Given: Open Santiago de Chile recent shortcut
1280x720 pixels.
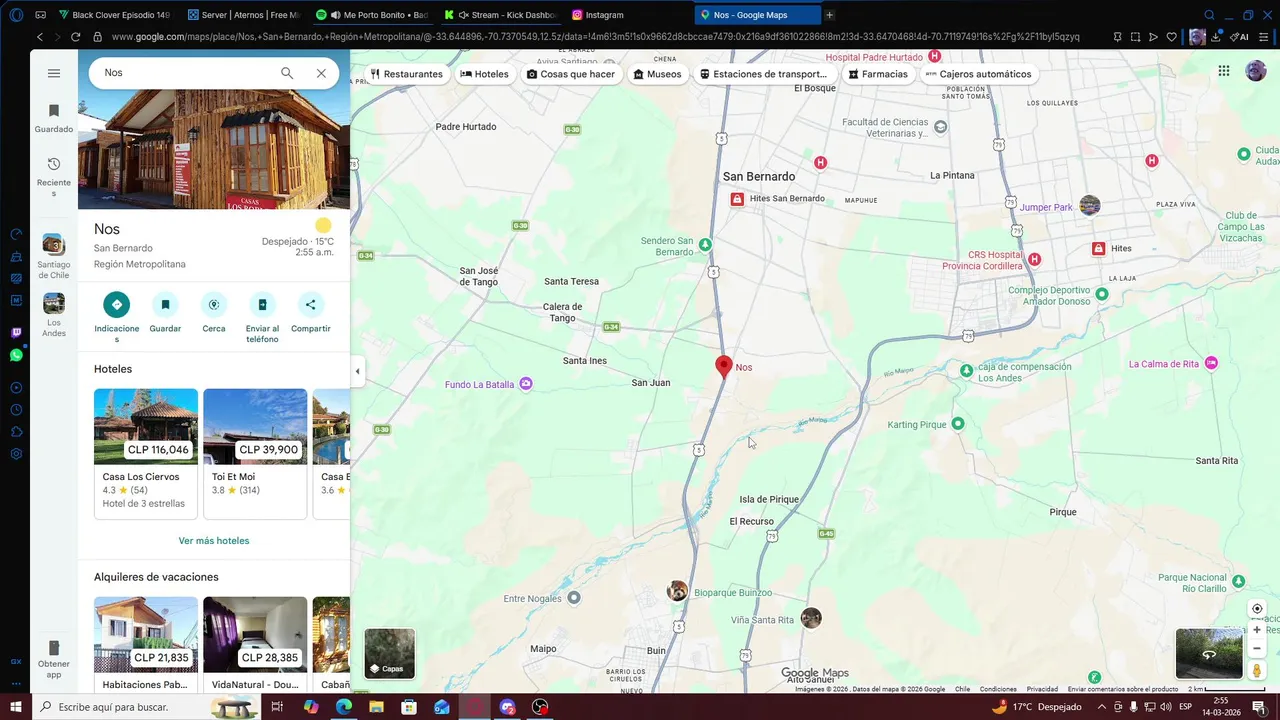Looking at the screenshot, I should 54,256.
